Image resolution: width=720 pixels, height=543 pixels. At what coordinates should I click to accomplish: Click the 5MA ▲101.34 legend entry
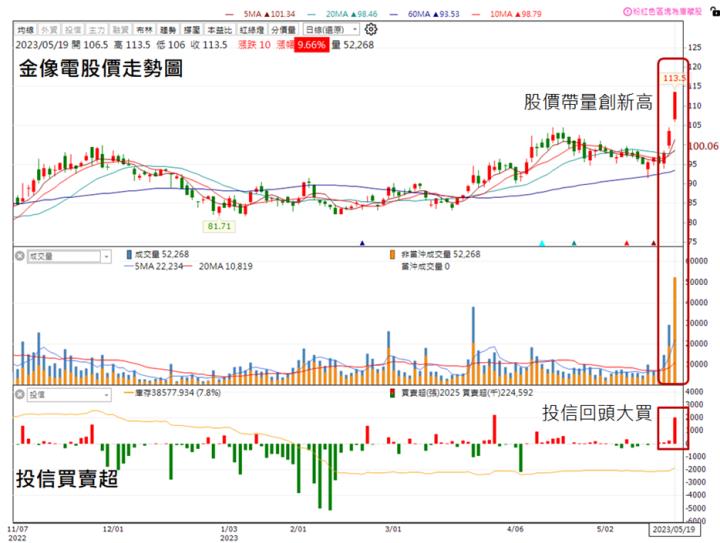261,14
